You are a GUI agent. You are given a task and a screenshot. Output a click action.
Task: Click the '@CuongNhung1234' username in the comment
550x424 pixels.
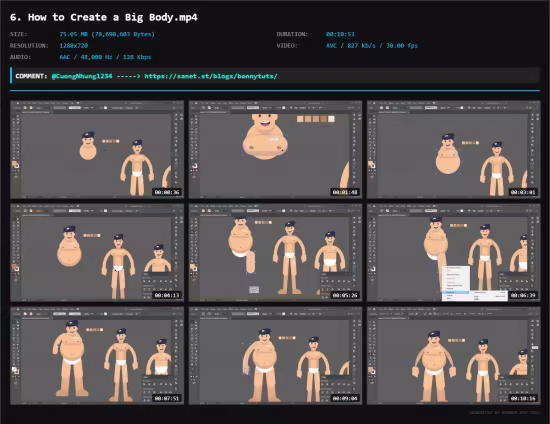tap(82, 76)
